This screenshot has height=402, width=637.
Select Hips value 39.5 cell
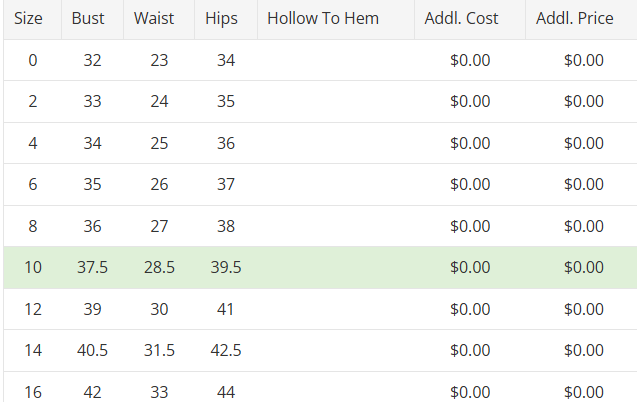(226, 268)
